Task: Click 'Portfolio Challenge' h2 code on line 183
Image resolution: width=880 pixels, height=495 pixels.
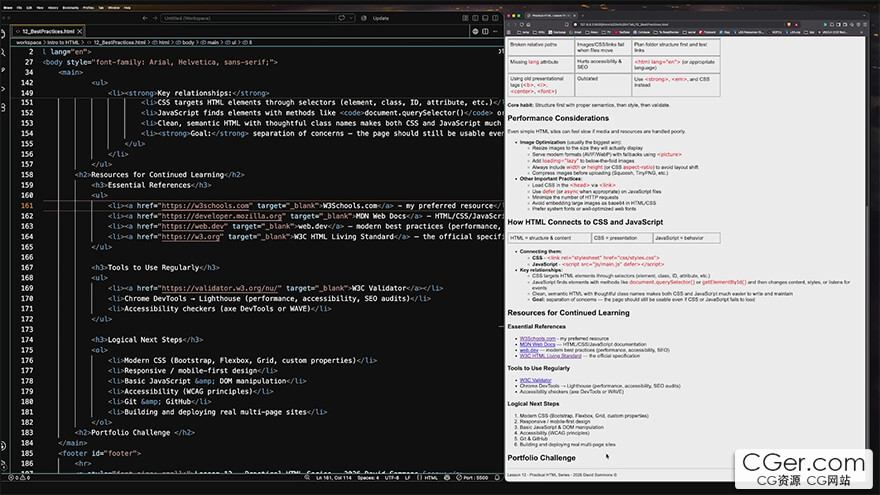Action: [135, 433]
